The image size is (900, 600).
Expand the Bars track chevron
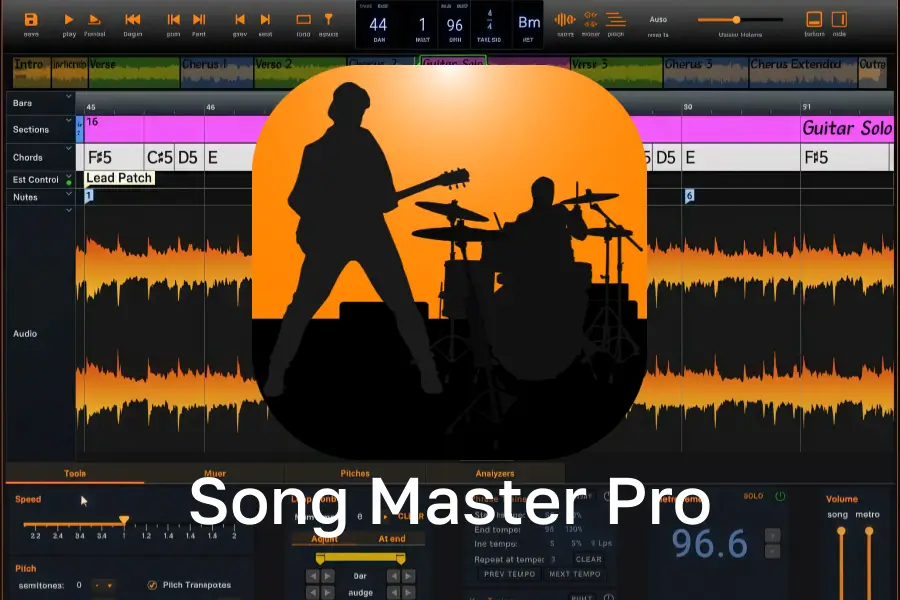pyautogui.click(x=69, y=96)
